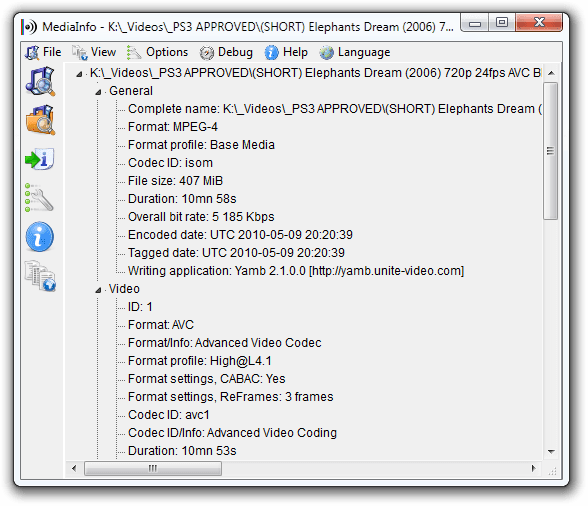
Task: Open the File menu
Action: point(43,52)
